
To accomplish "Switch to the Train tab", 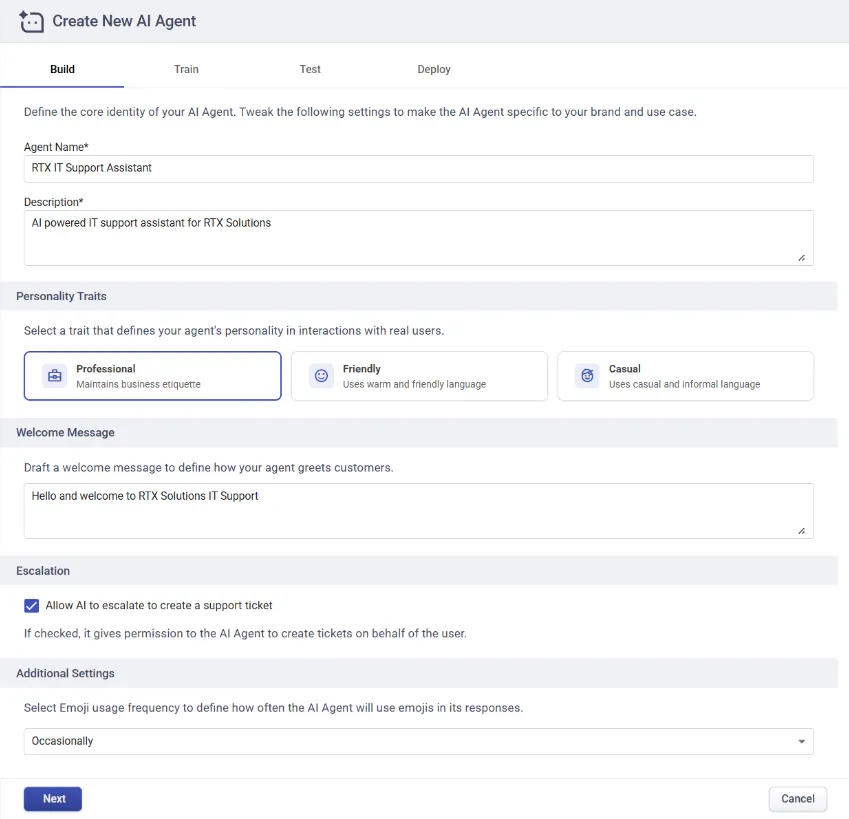I will click(x=186, y=70).
